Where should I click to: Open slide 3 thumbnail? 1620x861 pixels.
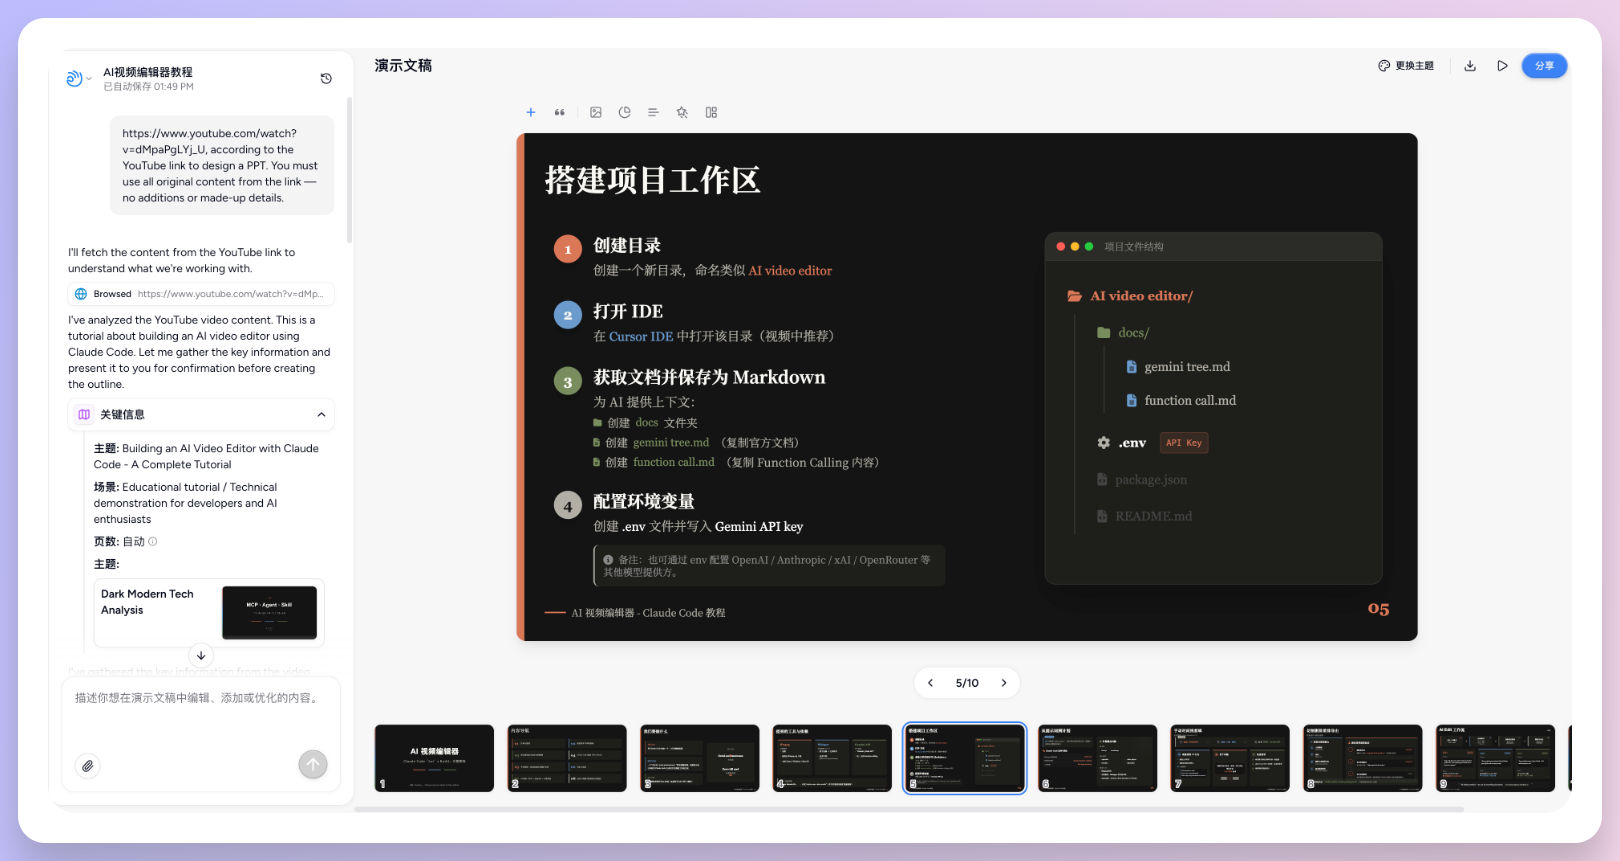[x=700, y=758]
